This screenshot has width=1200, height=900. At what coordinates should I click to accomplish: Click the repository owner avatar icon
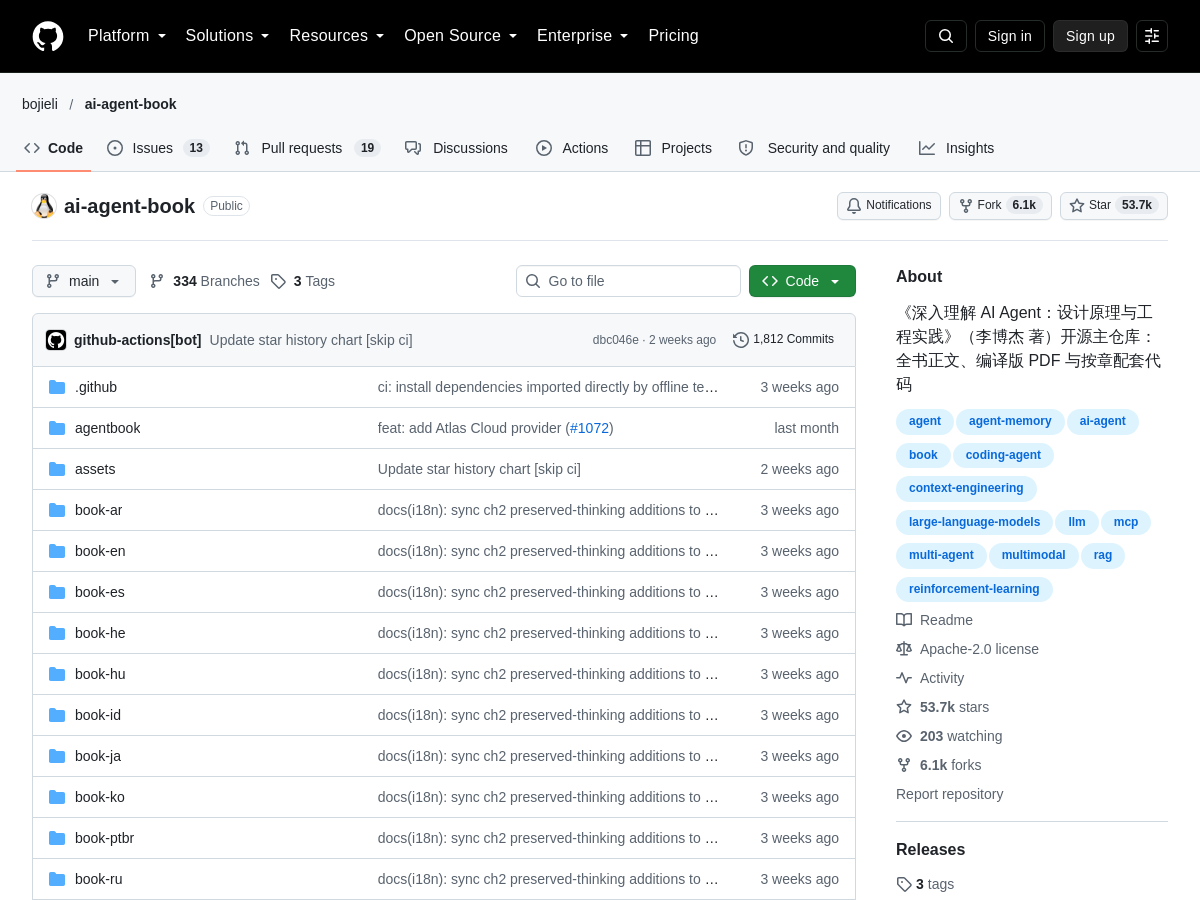(x=44, y=206)
